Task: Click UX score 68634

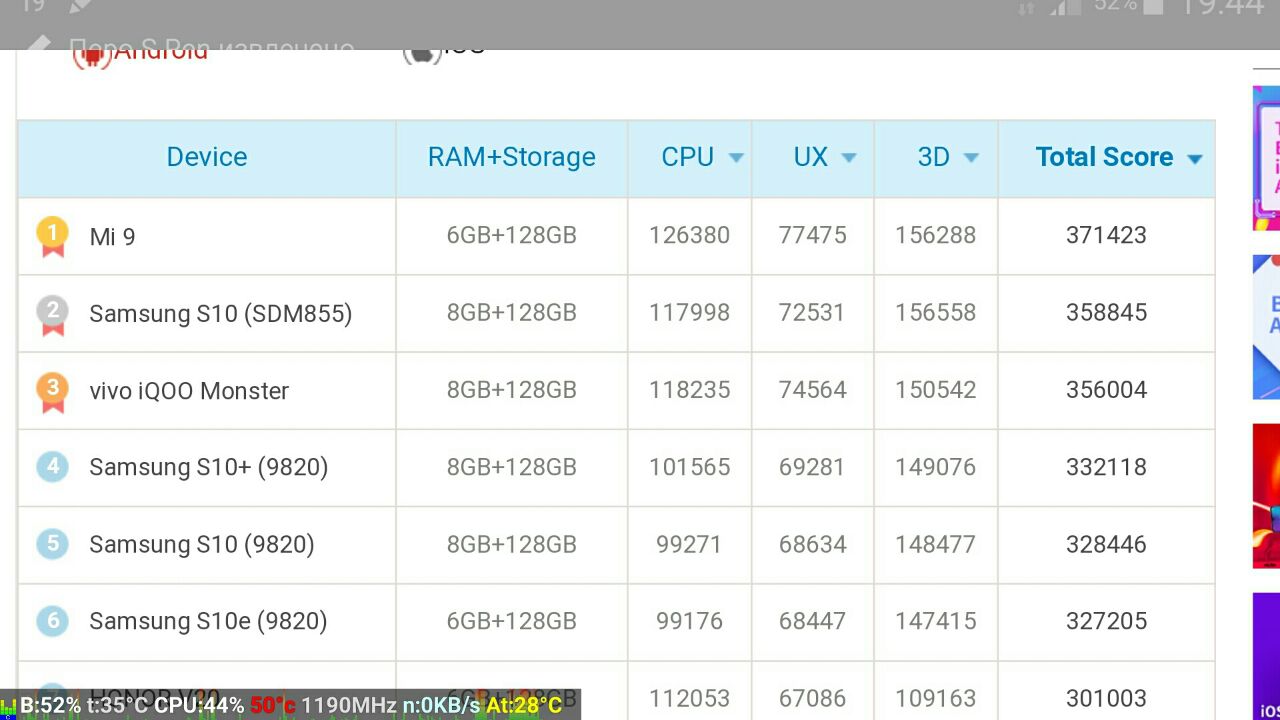Action: click(x=813, y=544)
